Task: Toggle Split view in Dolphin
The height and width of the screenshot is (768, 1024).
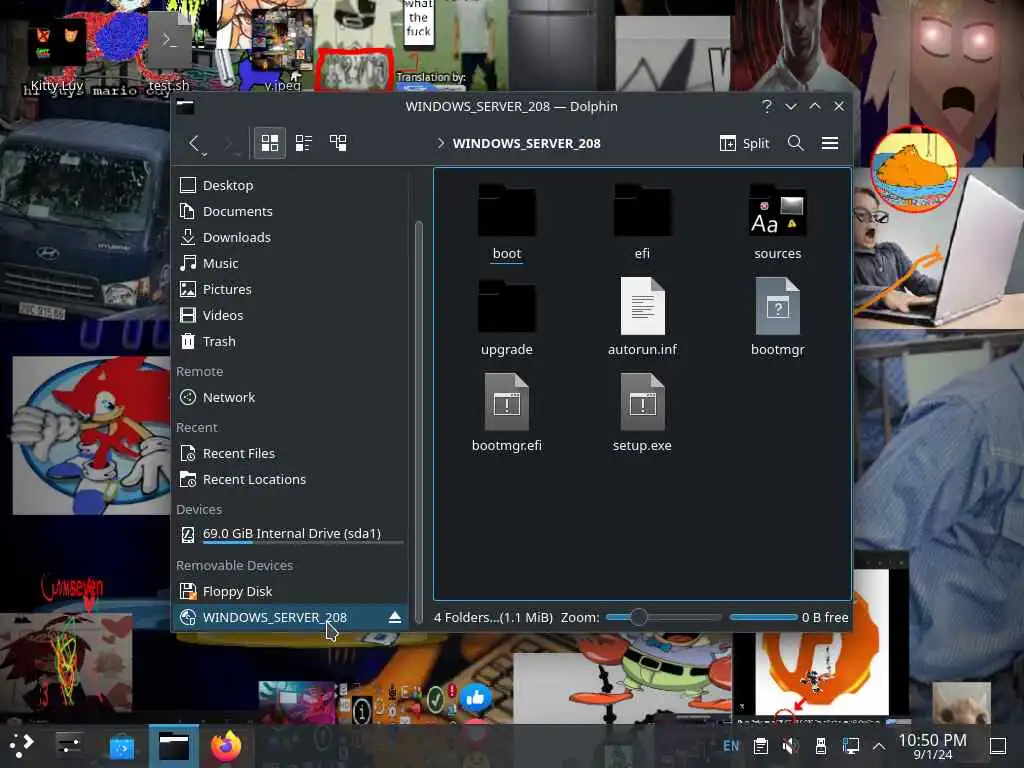Action: [x=744, y=143]
